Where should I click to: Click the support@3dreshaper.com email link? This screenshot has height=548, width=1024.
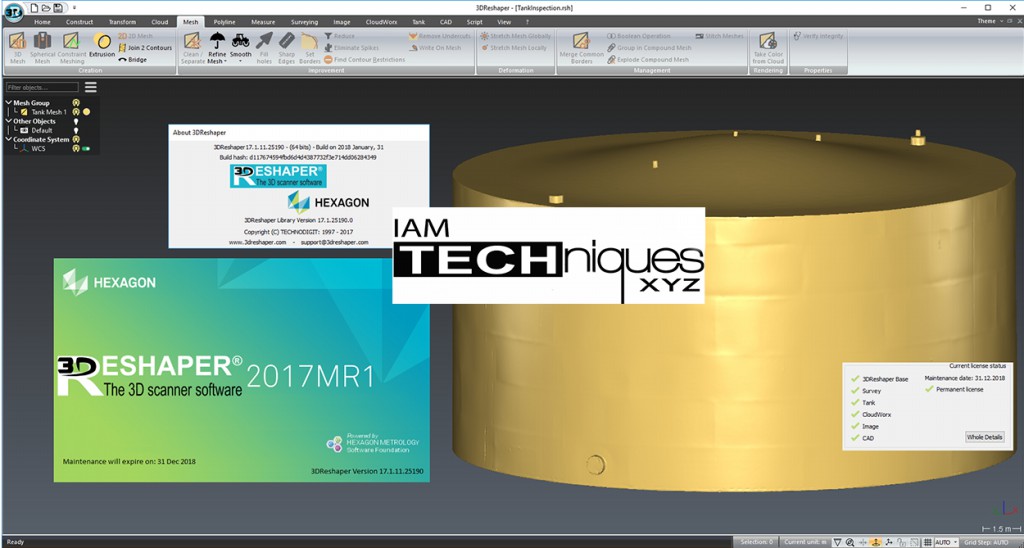click(334, 242)
